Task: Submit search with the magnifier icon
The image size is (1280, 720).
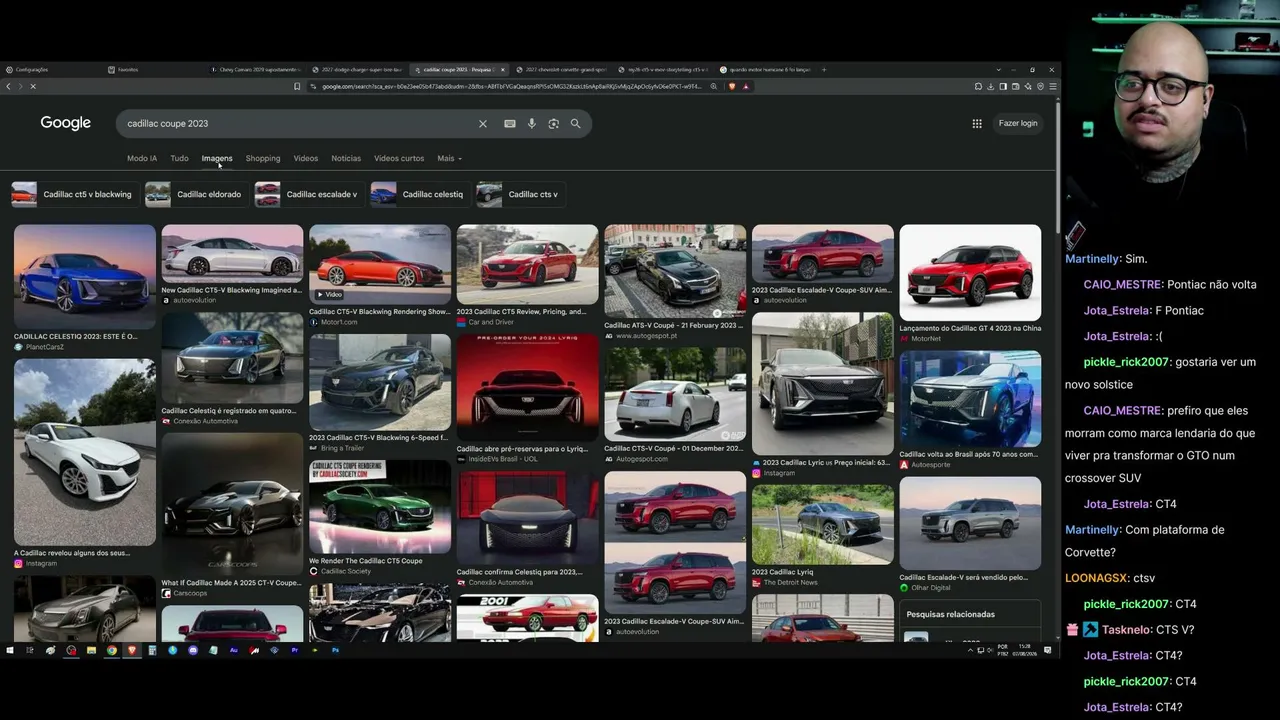Action: (x=575, y=124)
